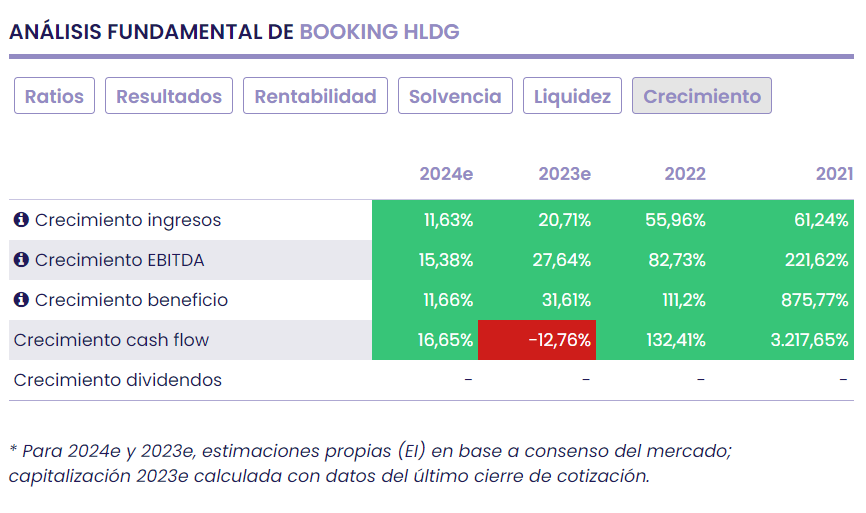Show the Solvencia tab
Image resolution: width=866 pixels, height=513 pixels.
coord(455,96)
